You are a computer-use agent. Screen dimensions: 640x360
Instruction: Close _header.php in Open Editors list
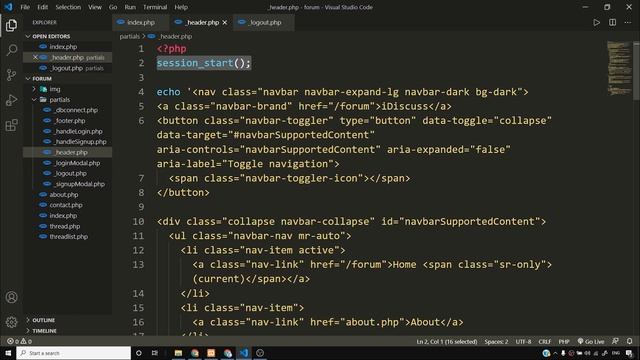tap(35, 57)
